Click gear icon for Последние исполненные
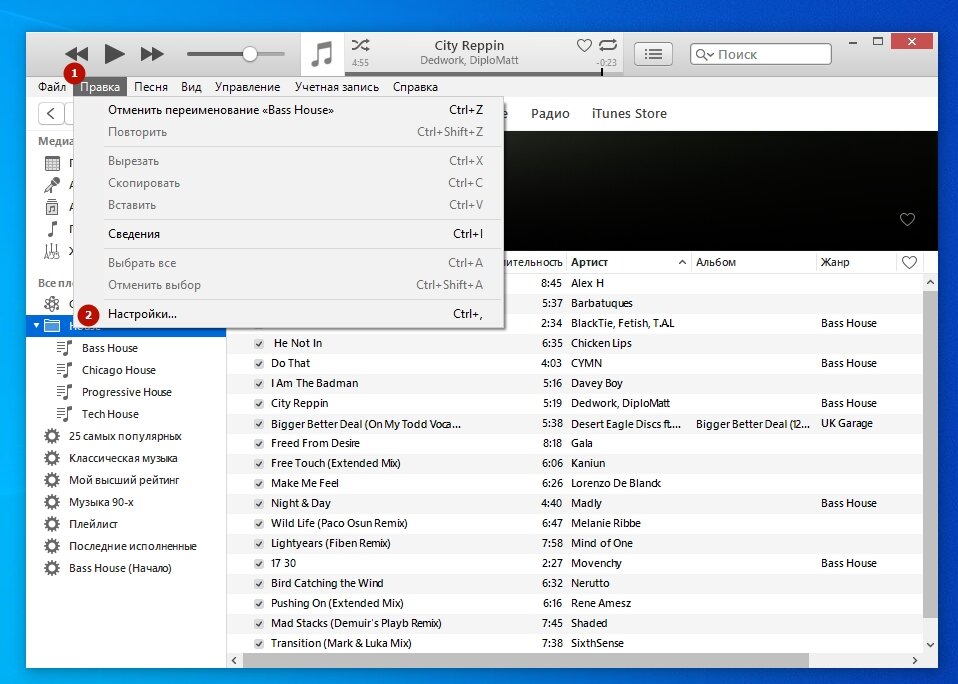The height and width of the screenshot is (684, 958). coord(52,546)
